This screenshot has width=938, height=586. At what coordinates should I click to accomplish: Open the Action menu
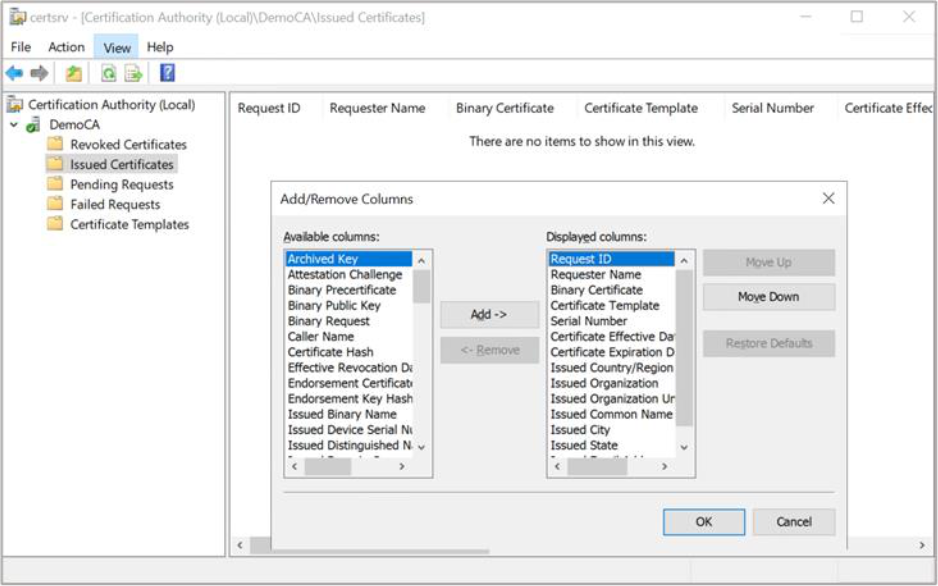(66, 47)
